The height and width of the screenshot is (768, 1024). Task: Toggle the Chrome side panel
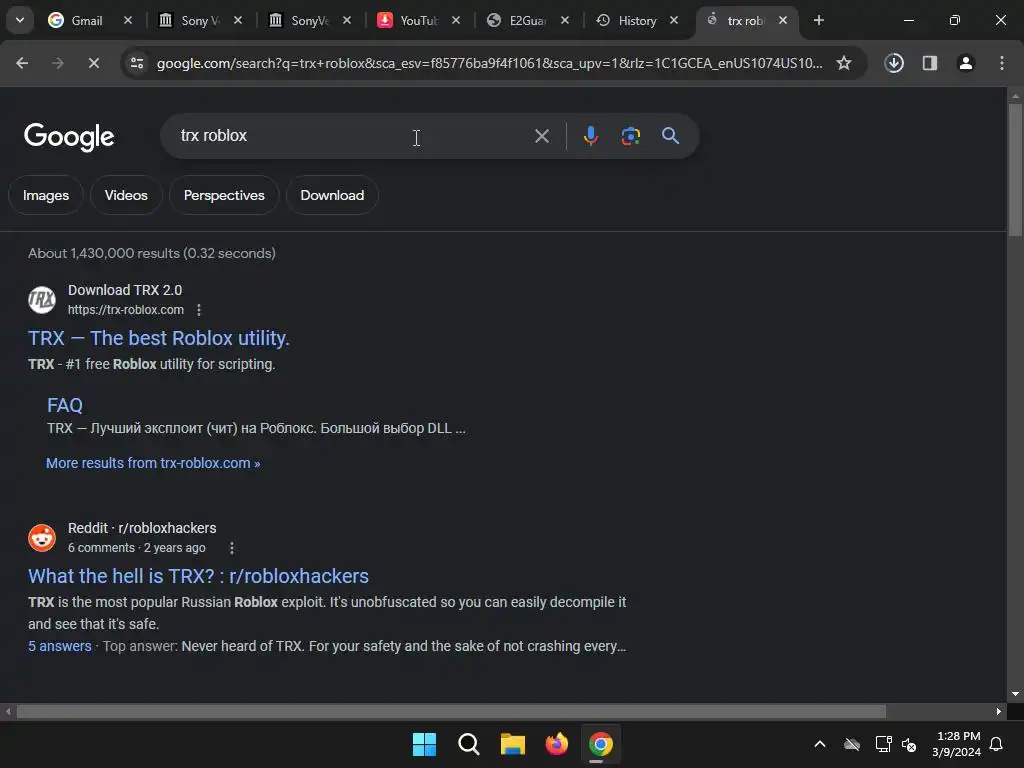tap(930, 63)
